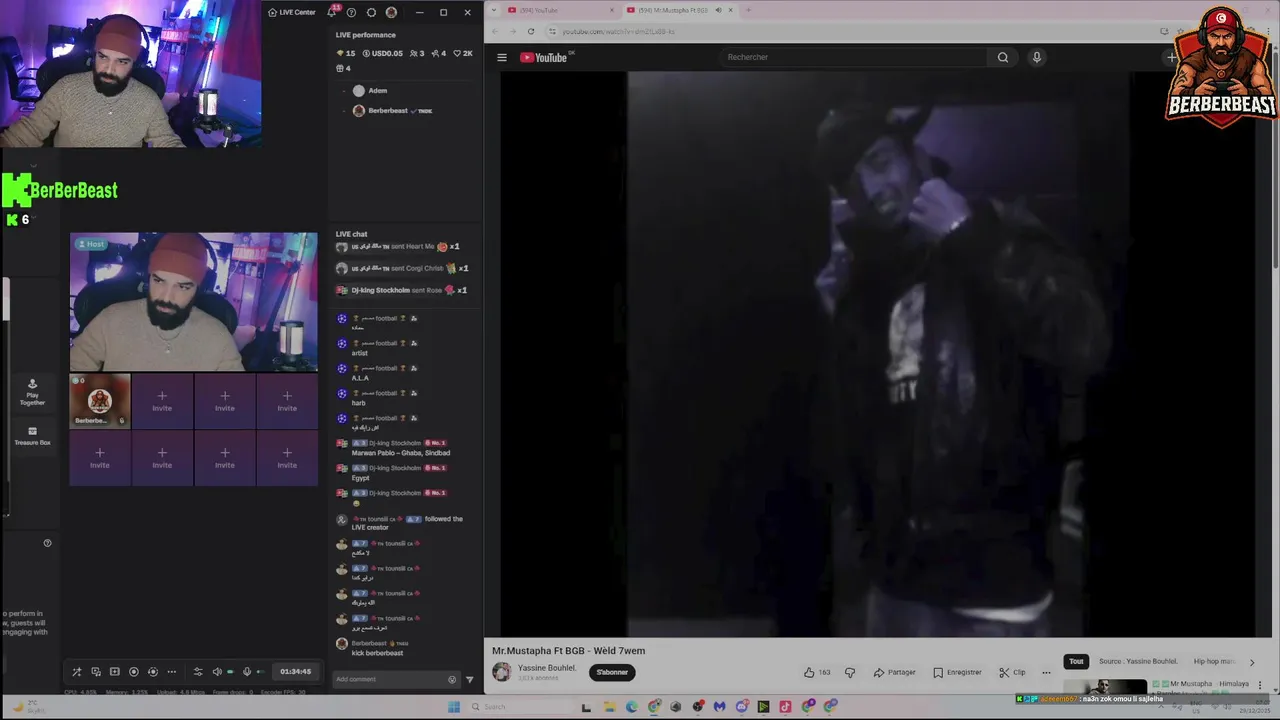Select the Host video preview
Image resolution: width=1280 pixels, height=720 pixels.
tap(194, 302)
